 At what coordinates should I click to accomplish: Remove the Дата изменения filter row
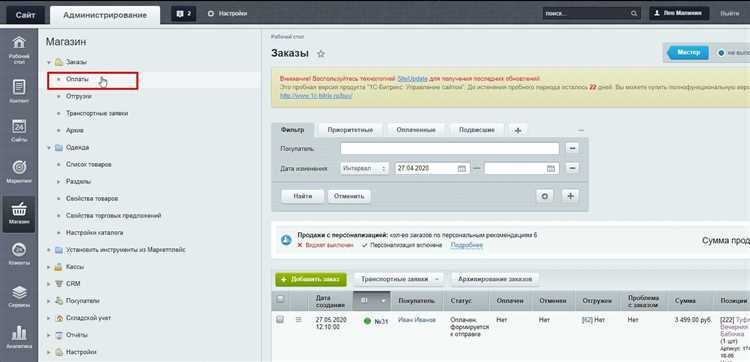tap(573, 168)
